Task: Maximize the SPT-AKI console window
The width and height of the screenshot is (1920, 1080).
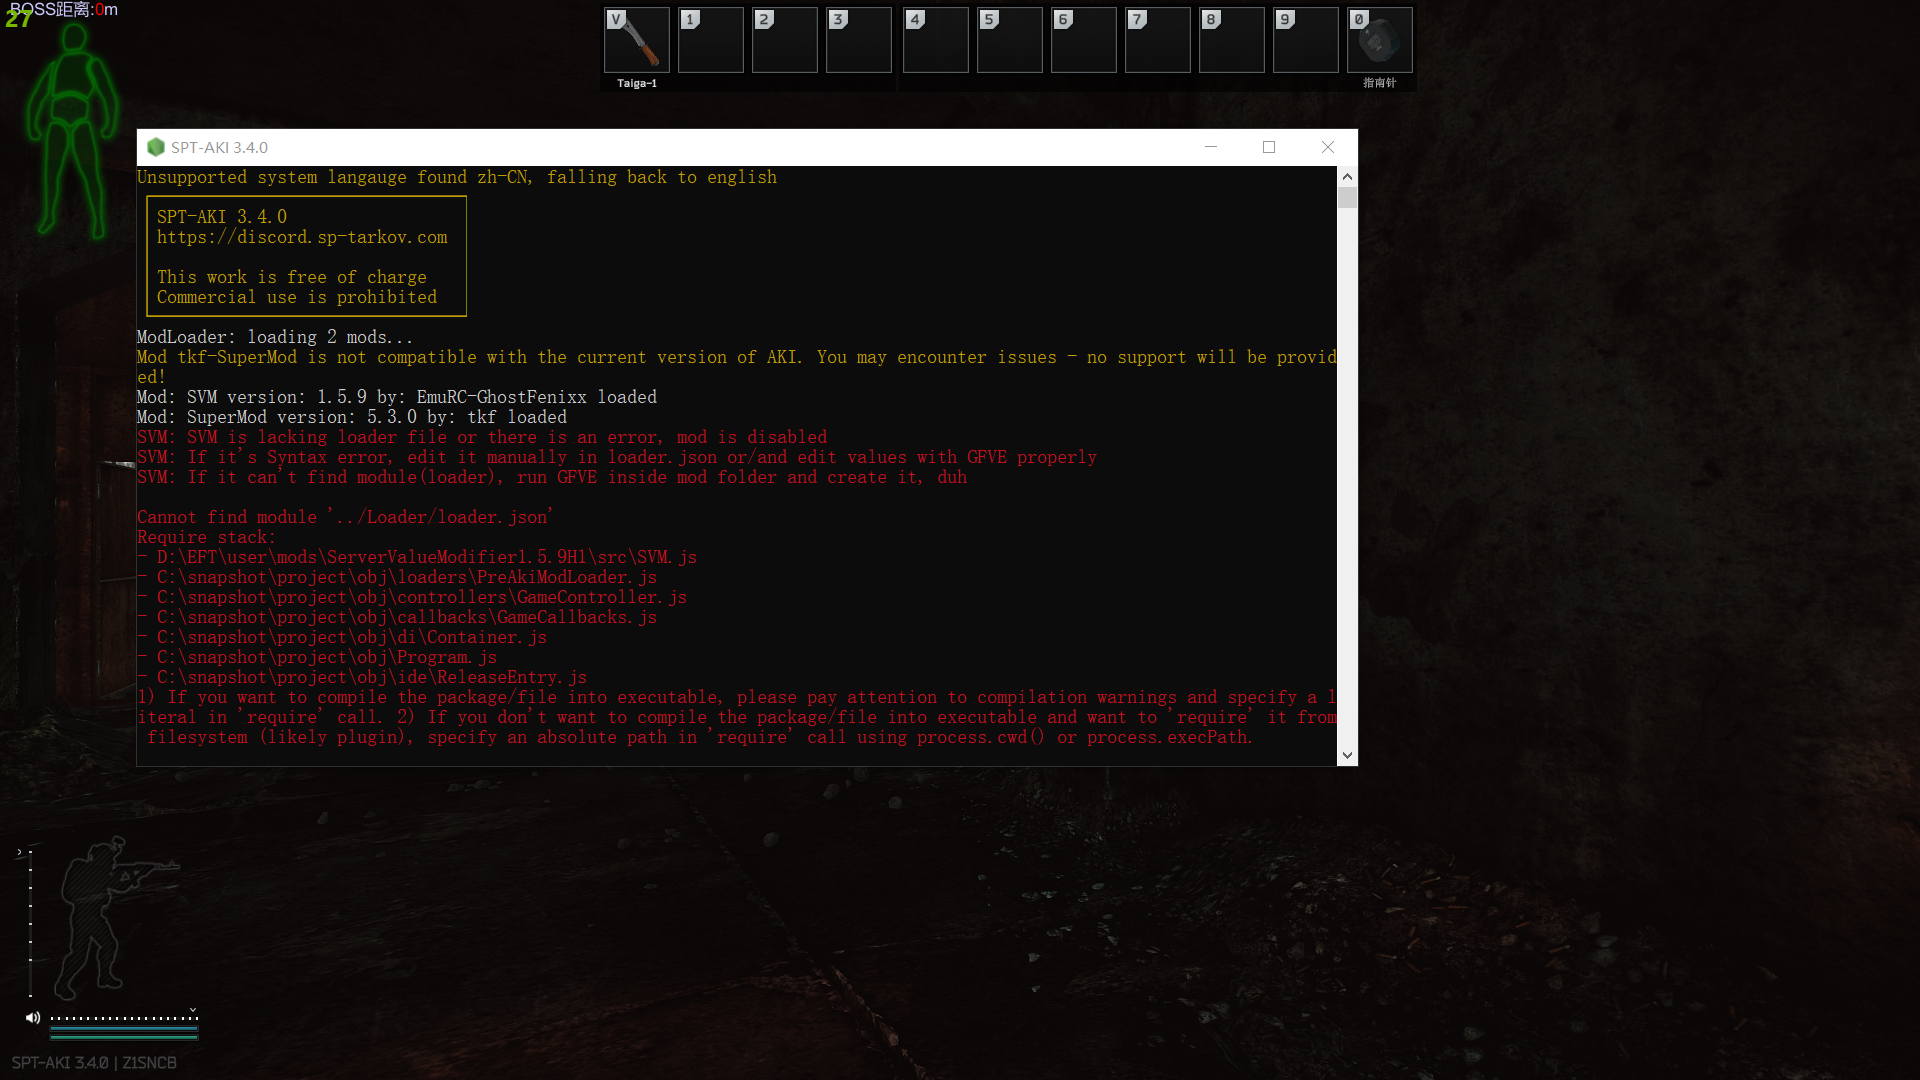Action: [x=1269, y=147]
